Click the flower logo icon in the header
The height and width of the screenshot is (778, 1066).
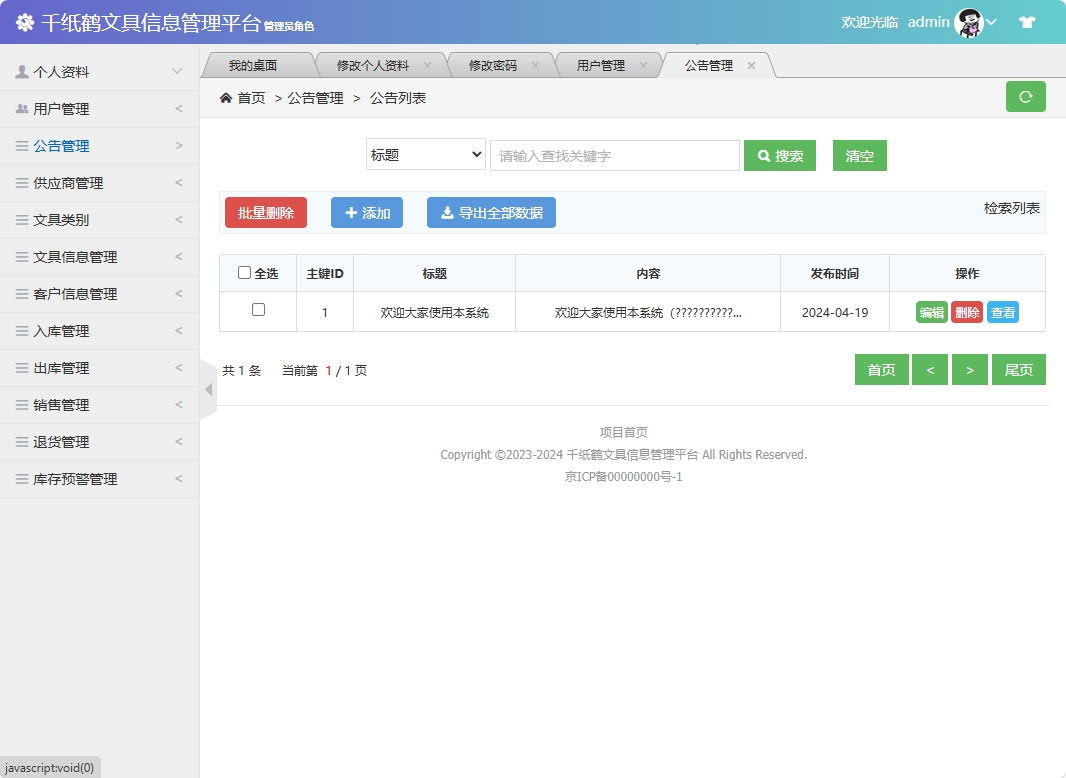[25, 22]
